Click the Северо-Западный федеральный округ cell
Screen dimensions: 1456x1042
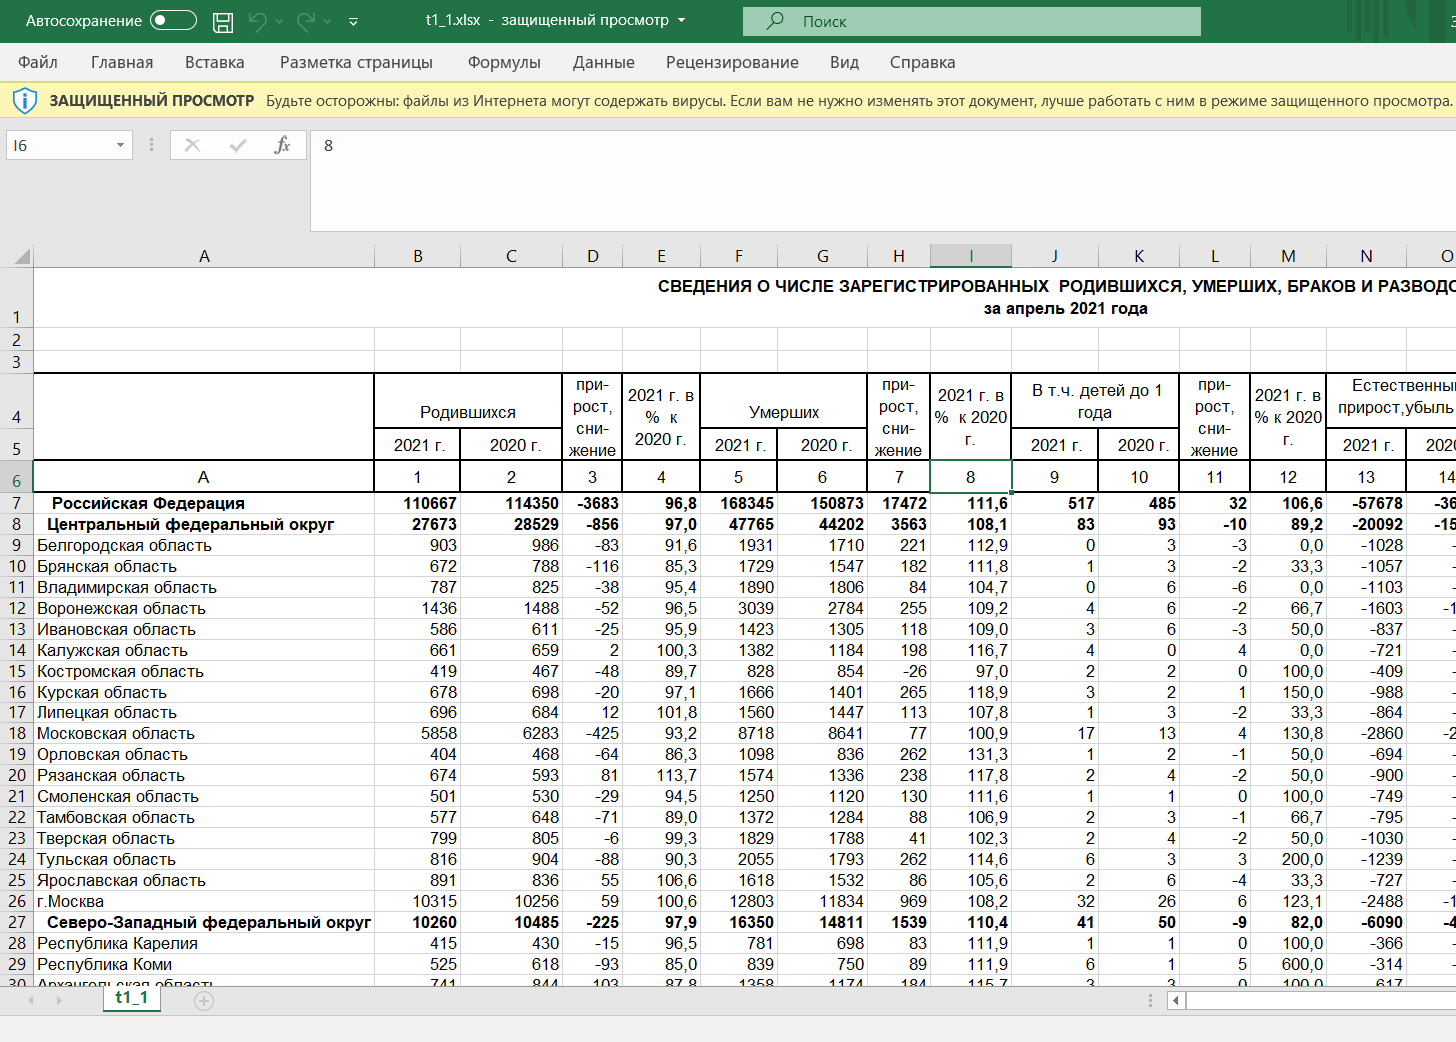204,922
